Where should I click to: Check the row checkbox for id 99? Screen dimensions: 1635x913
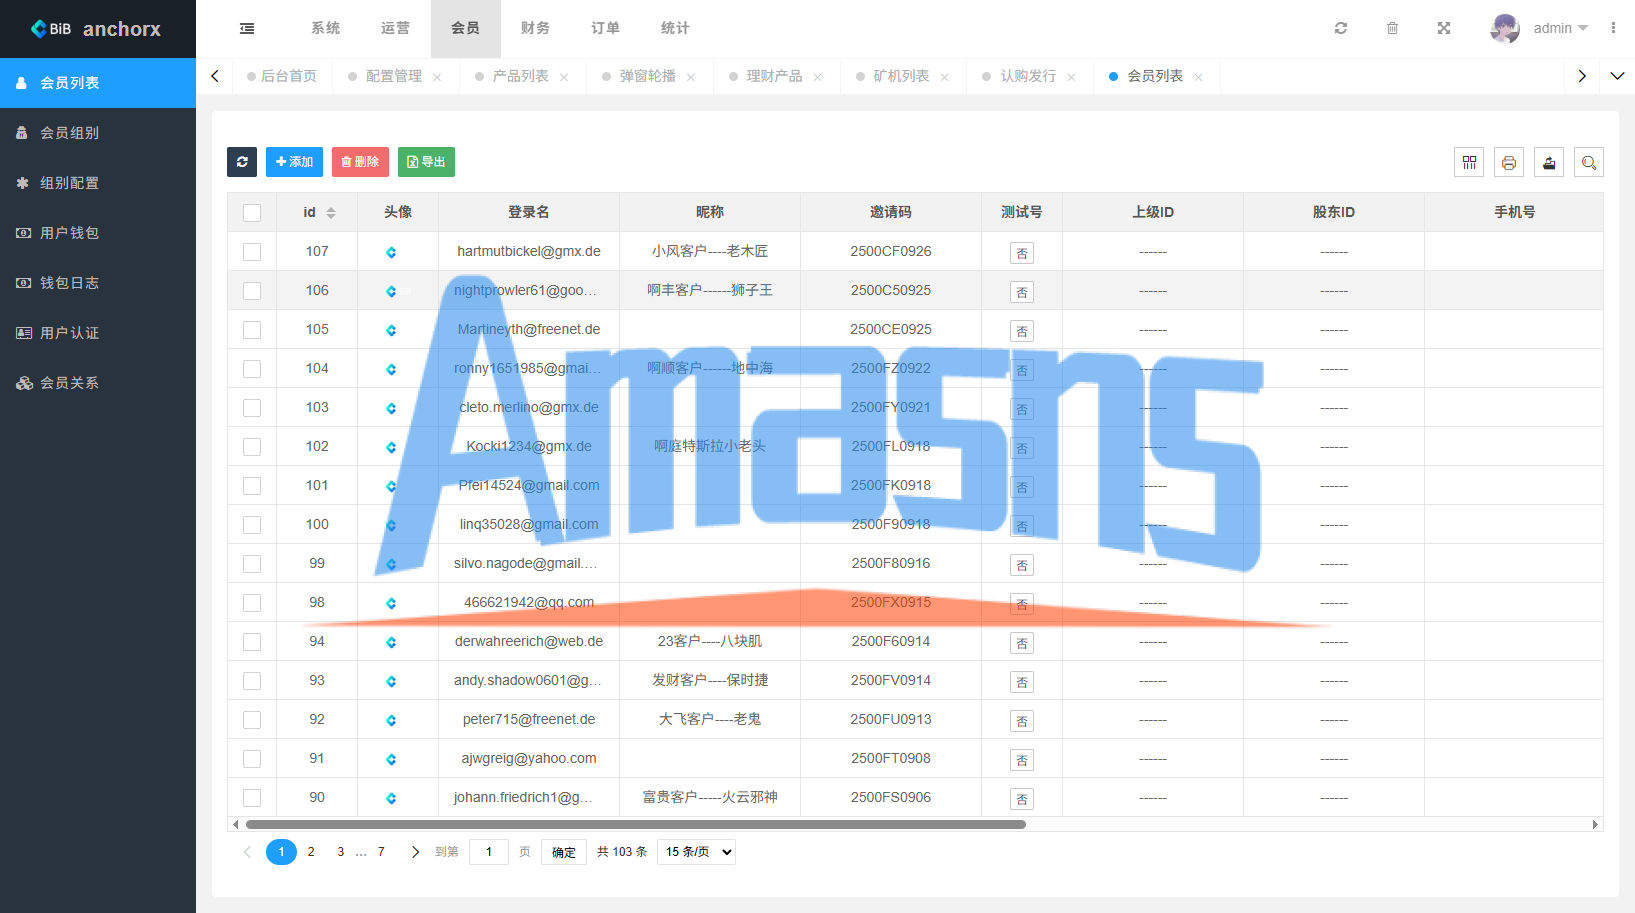pyautogui.click(x=252, y=564)
